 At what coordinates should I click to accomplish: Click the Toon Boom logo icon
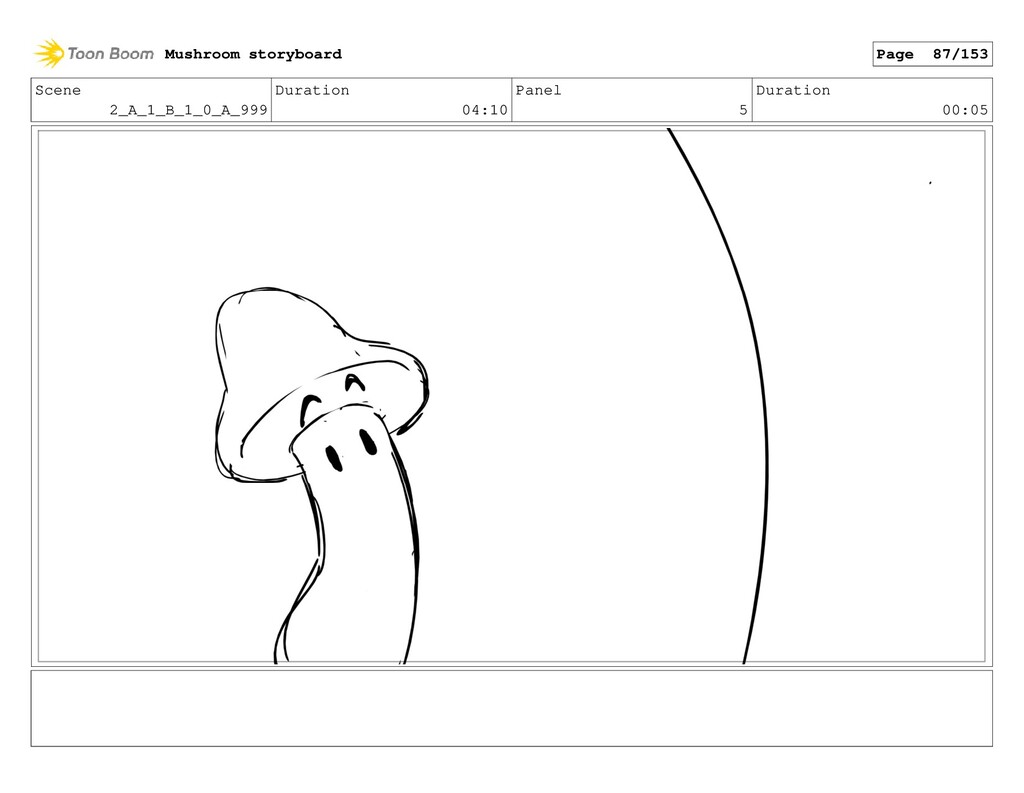tap(50, 54)
